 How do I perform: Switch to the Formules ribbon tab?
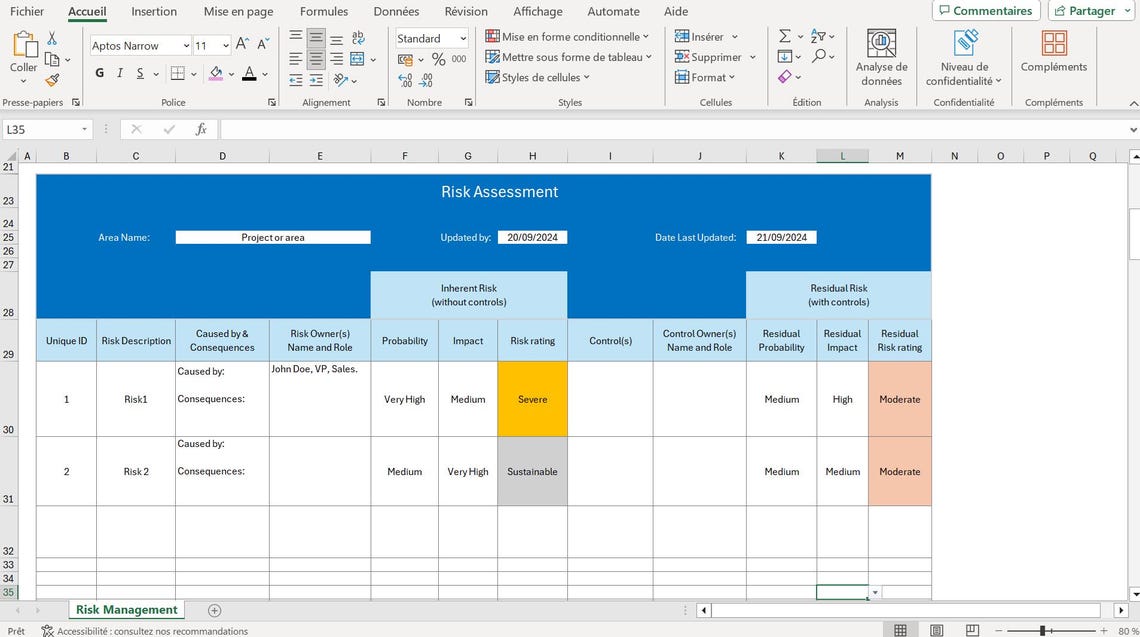[323, 11]
